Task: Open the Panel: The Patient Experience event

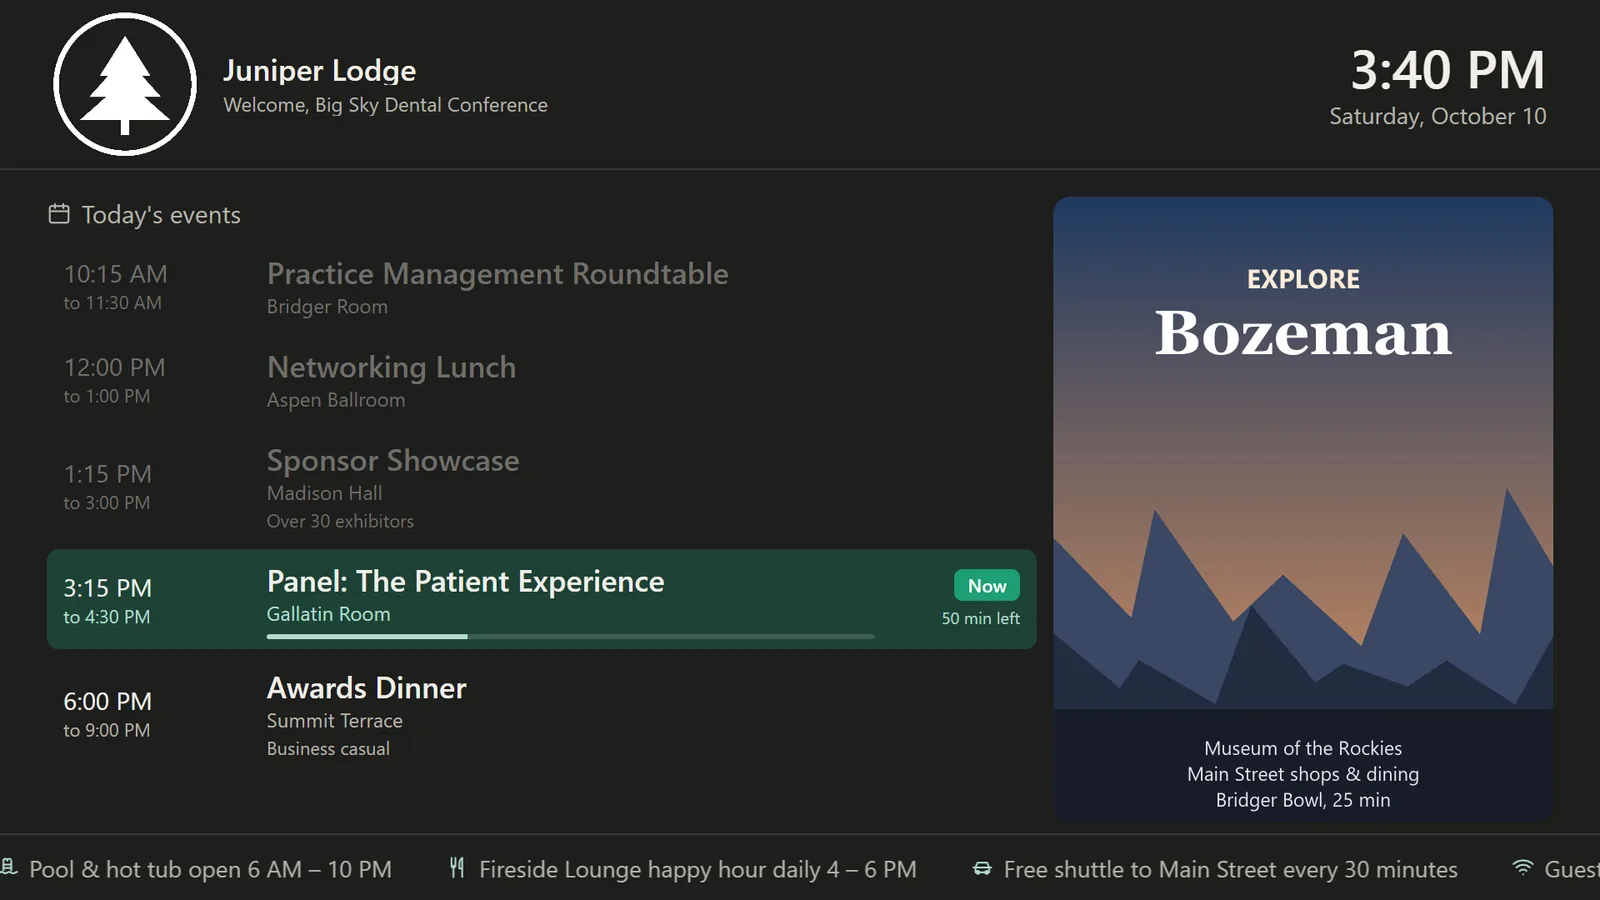Action: tap(542, 599)
